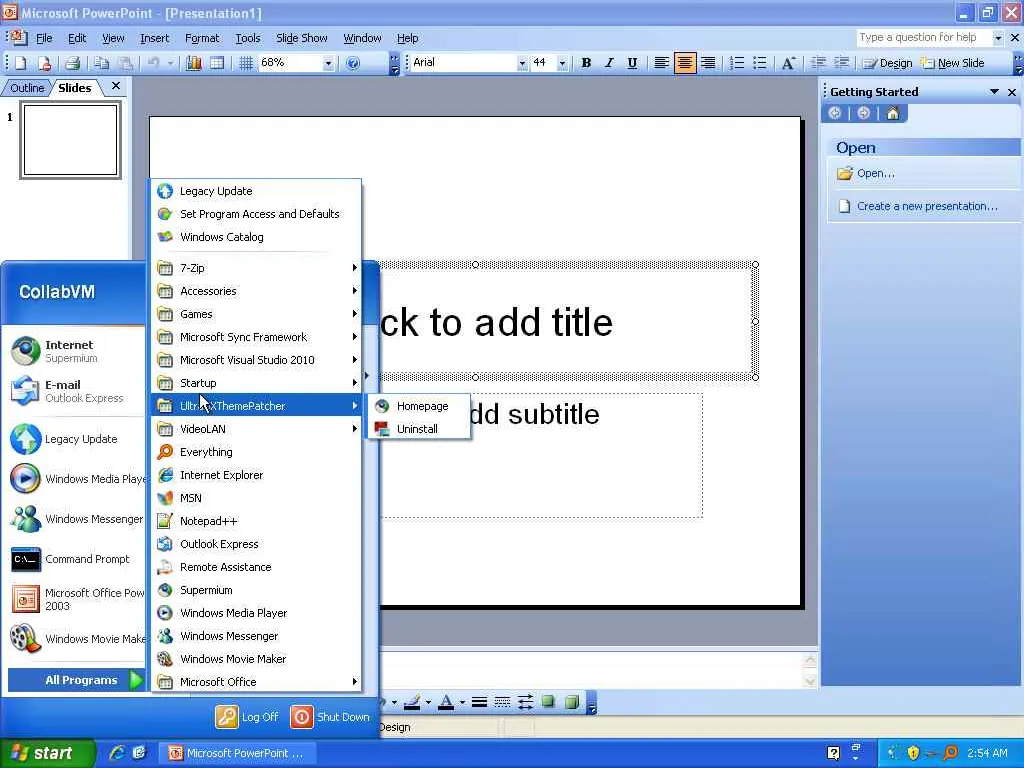Open the Font Color dropdown arrow
Image resolution: width=1024 pixels, height=768 pixels.
pyautogui.click(x=462, y=703)
